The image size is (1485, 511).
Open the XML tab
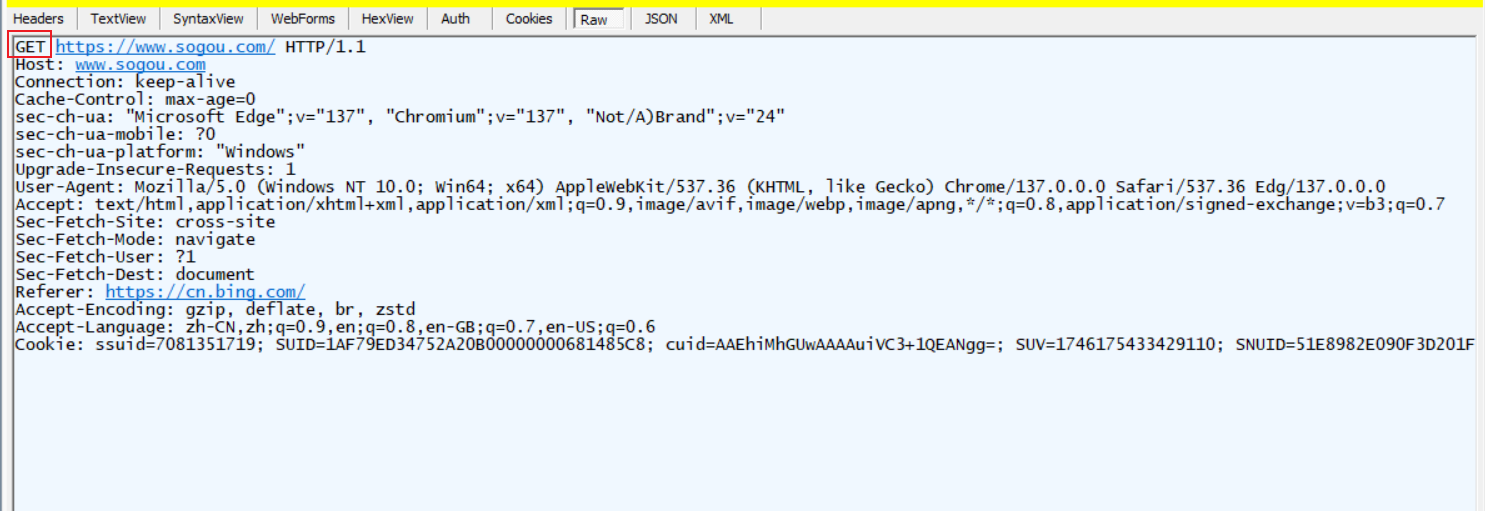click(722, 19)
